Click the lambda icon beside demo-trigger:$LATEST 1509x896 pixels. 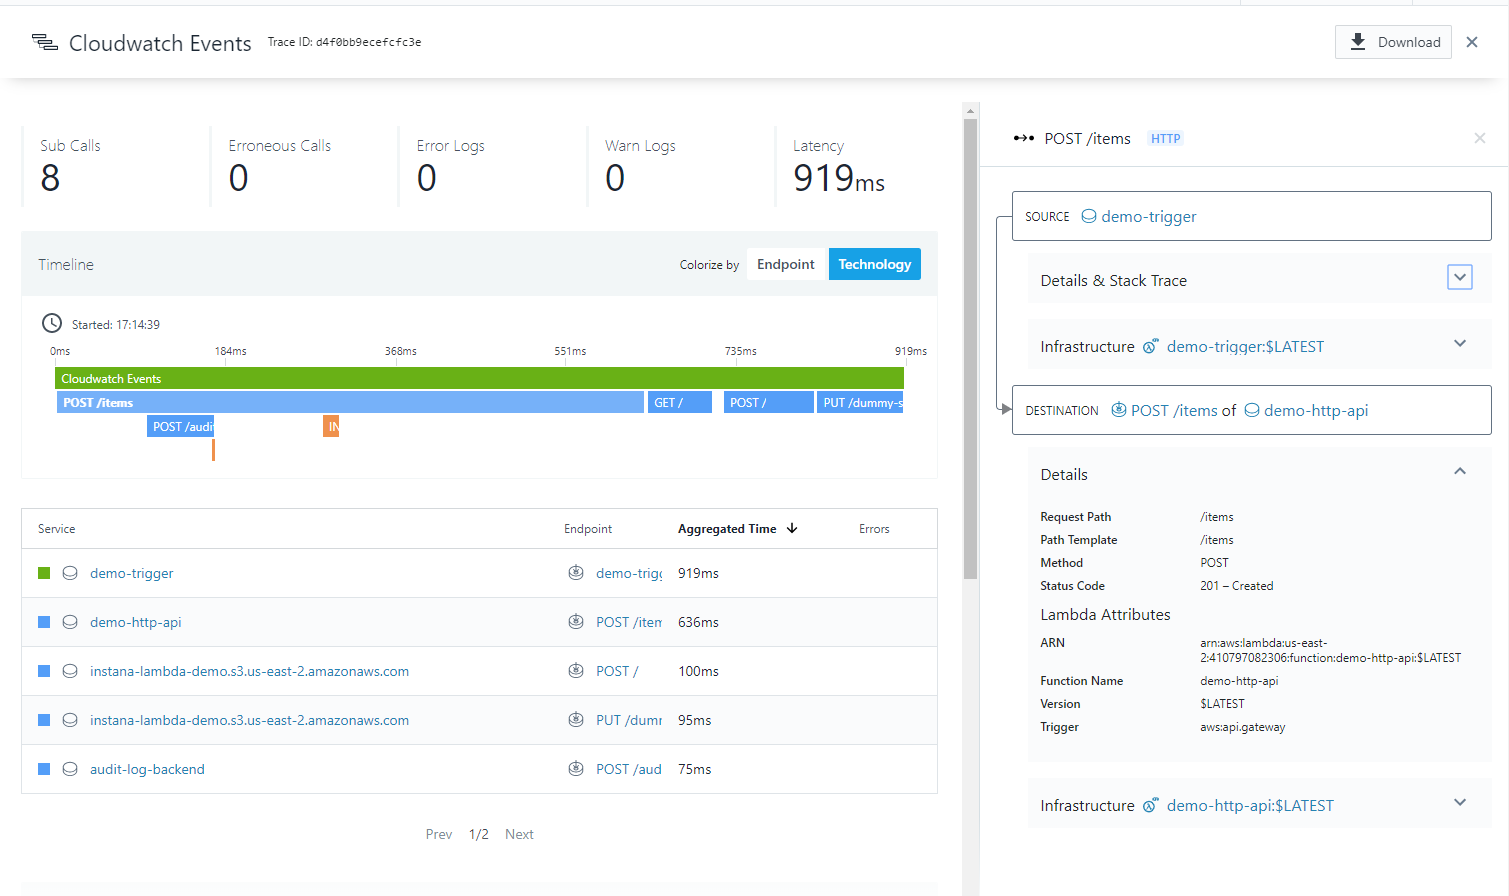click(x=1151, y=346)
